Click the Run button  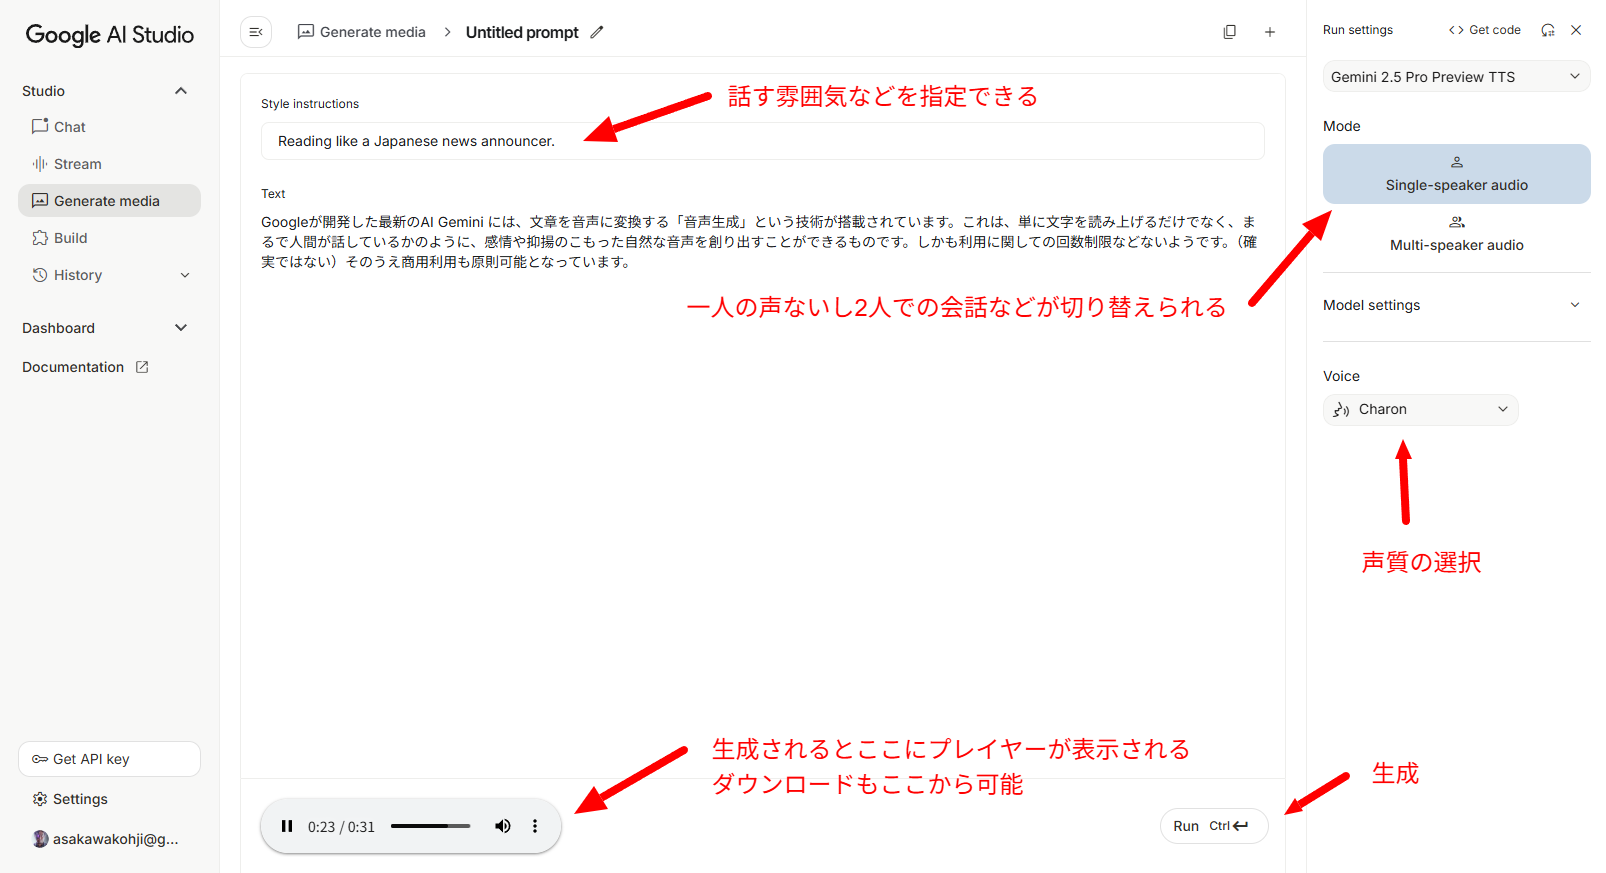[x=1213, y=826]
